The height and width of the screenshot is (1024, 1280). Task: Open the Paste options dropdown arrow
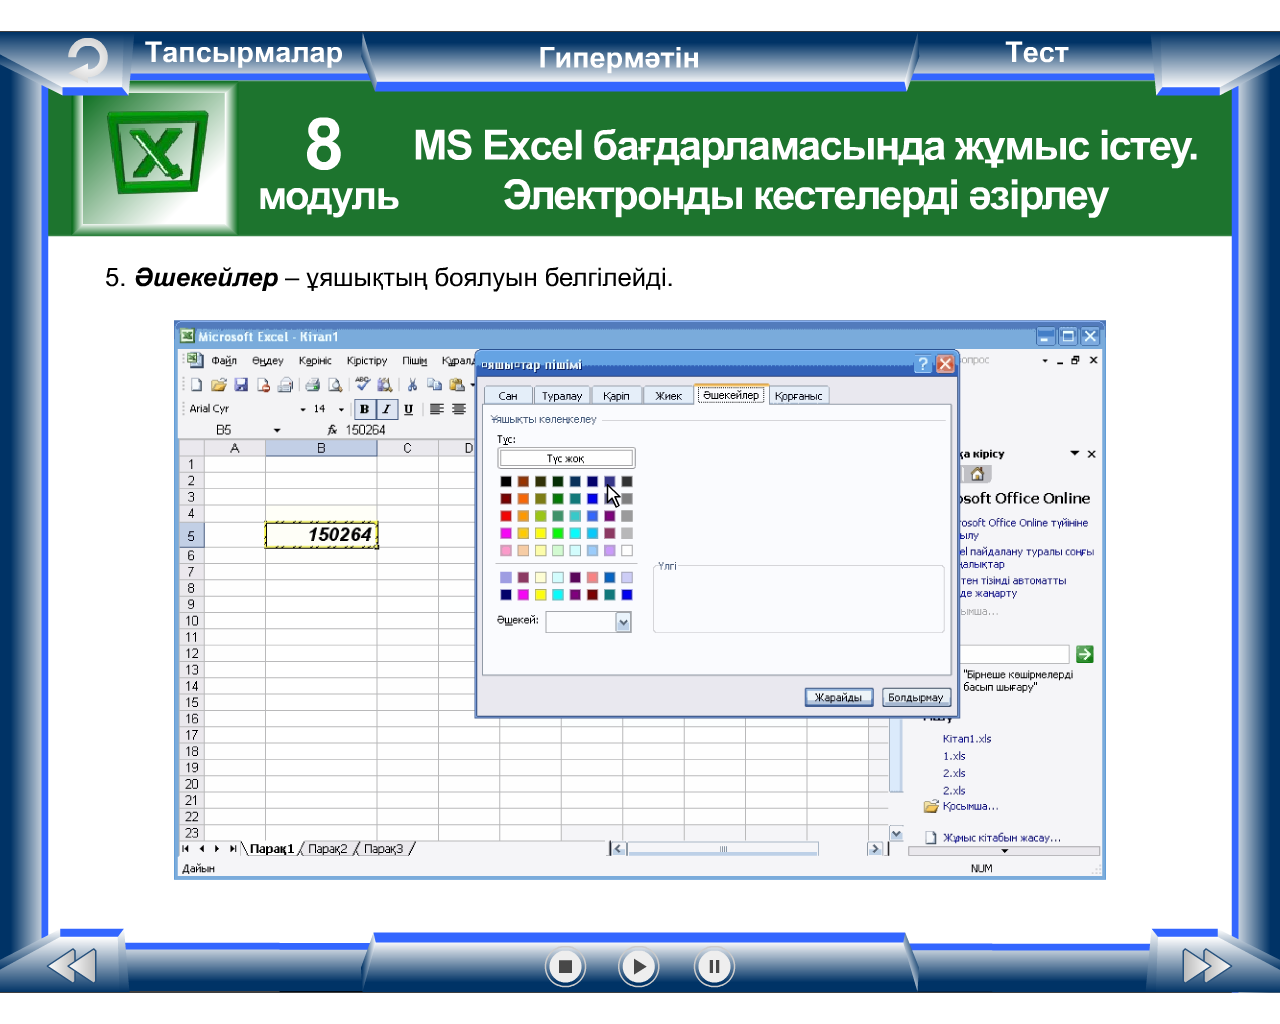[472, 384]
